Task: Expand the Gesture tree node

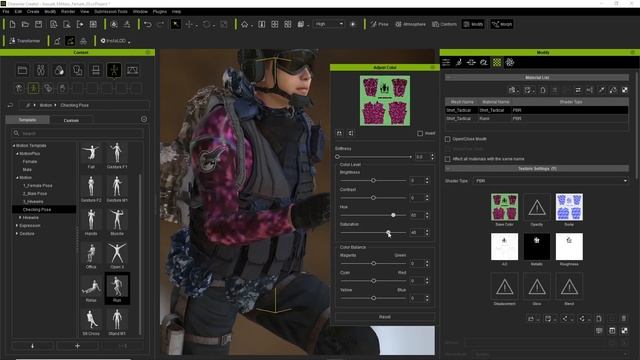Action: coord(17,234)
